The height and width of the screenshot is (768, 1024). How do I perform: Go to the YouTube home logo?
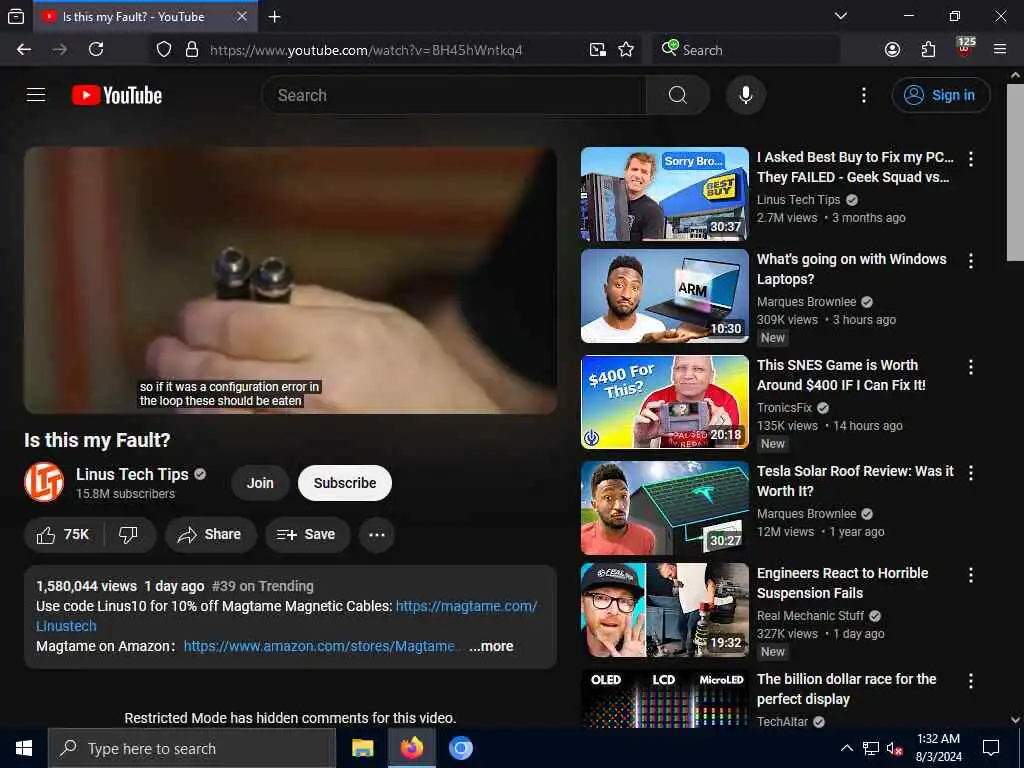117,95
